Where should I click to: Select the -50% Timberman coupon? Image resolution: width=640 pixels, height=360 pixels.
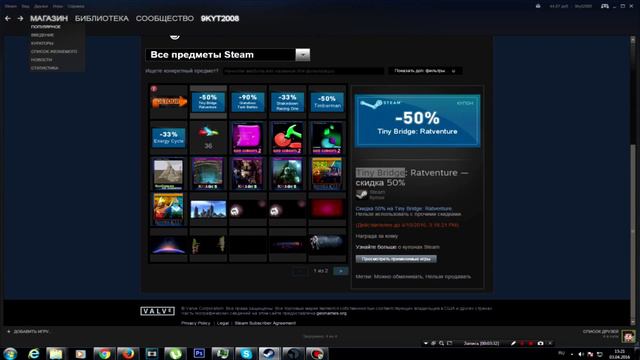pyautogui.click(x=327, y=102)
